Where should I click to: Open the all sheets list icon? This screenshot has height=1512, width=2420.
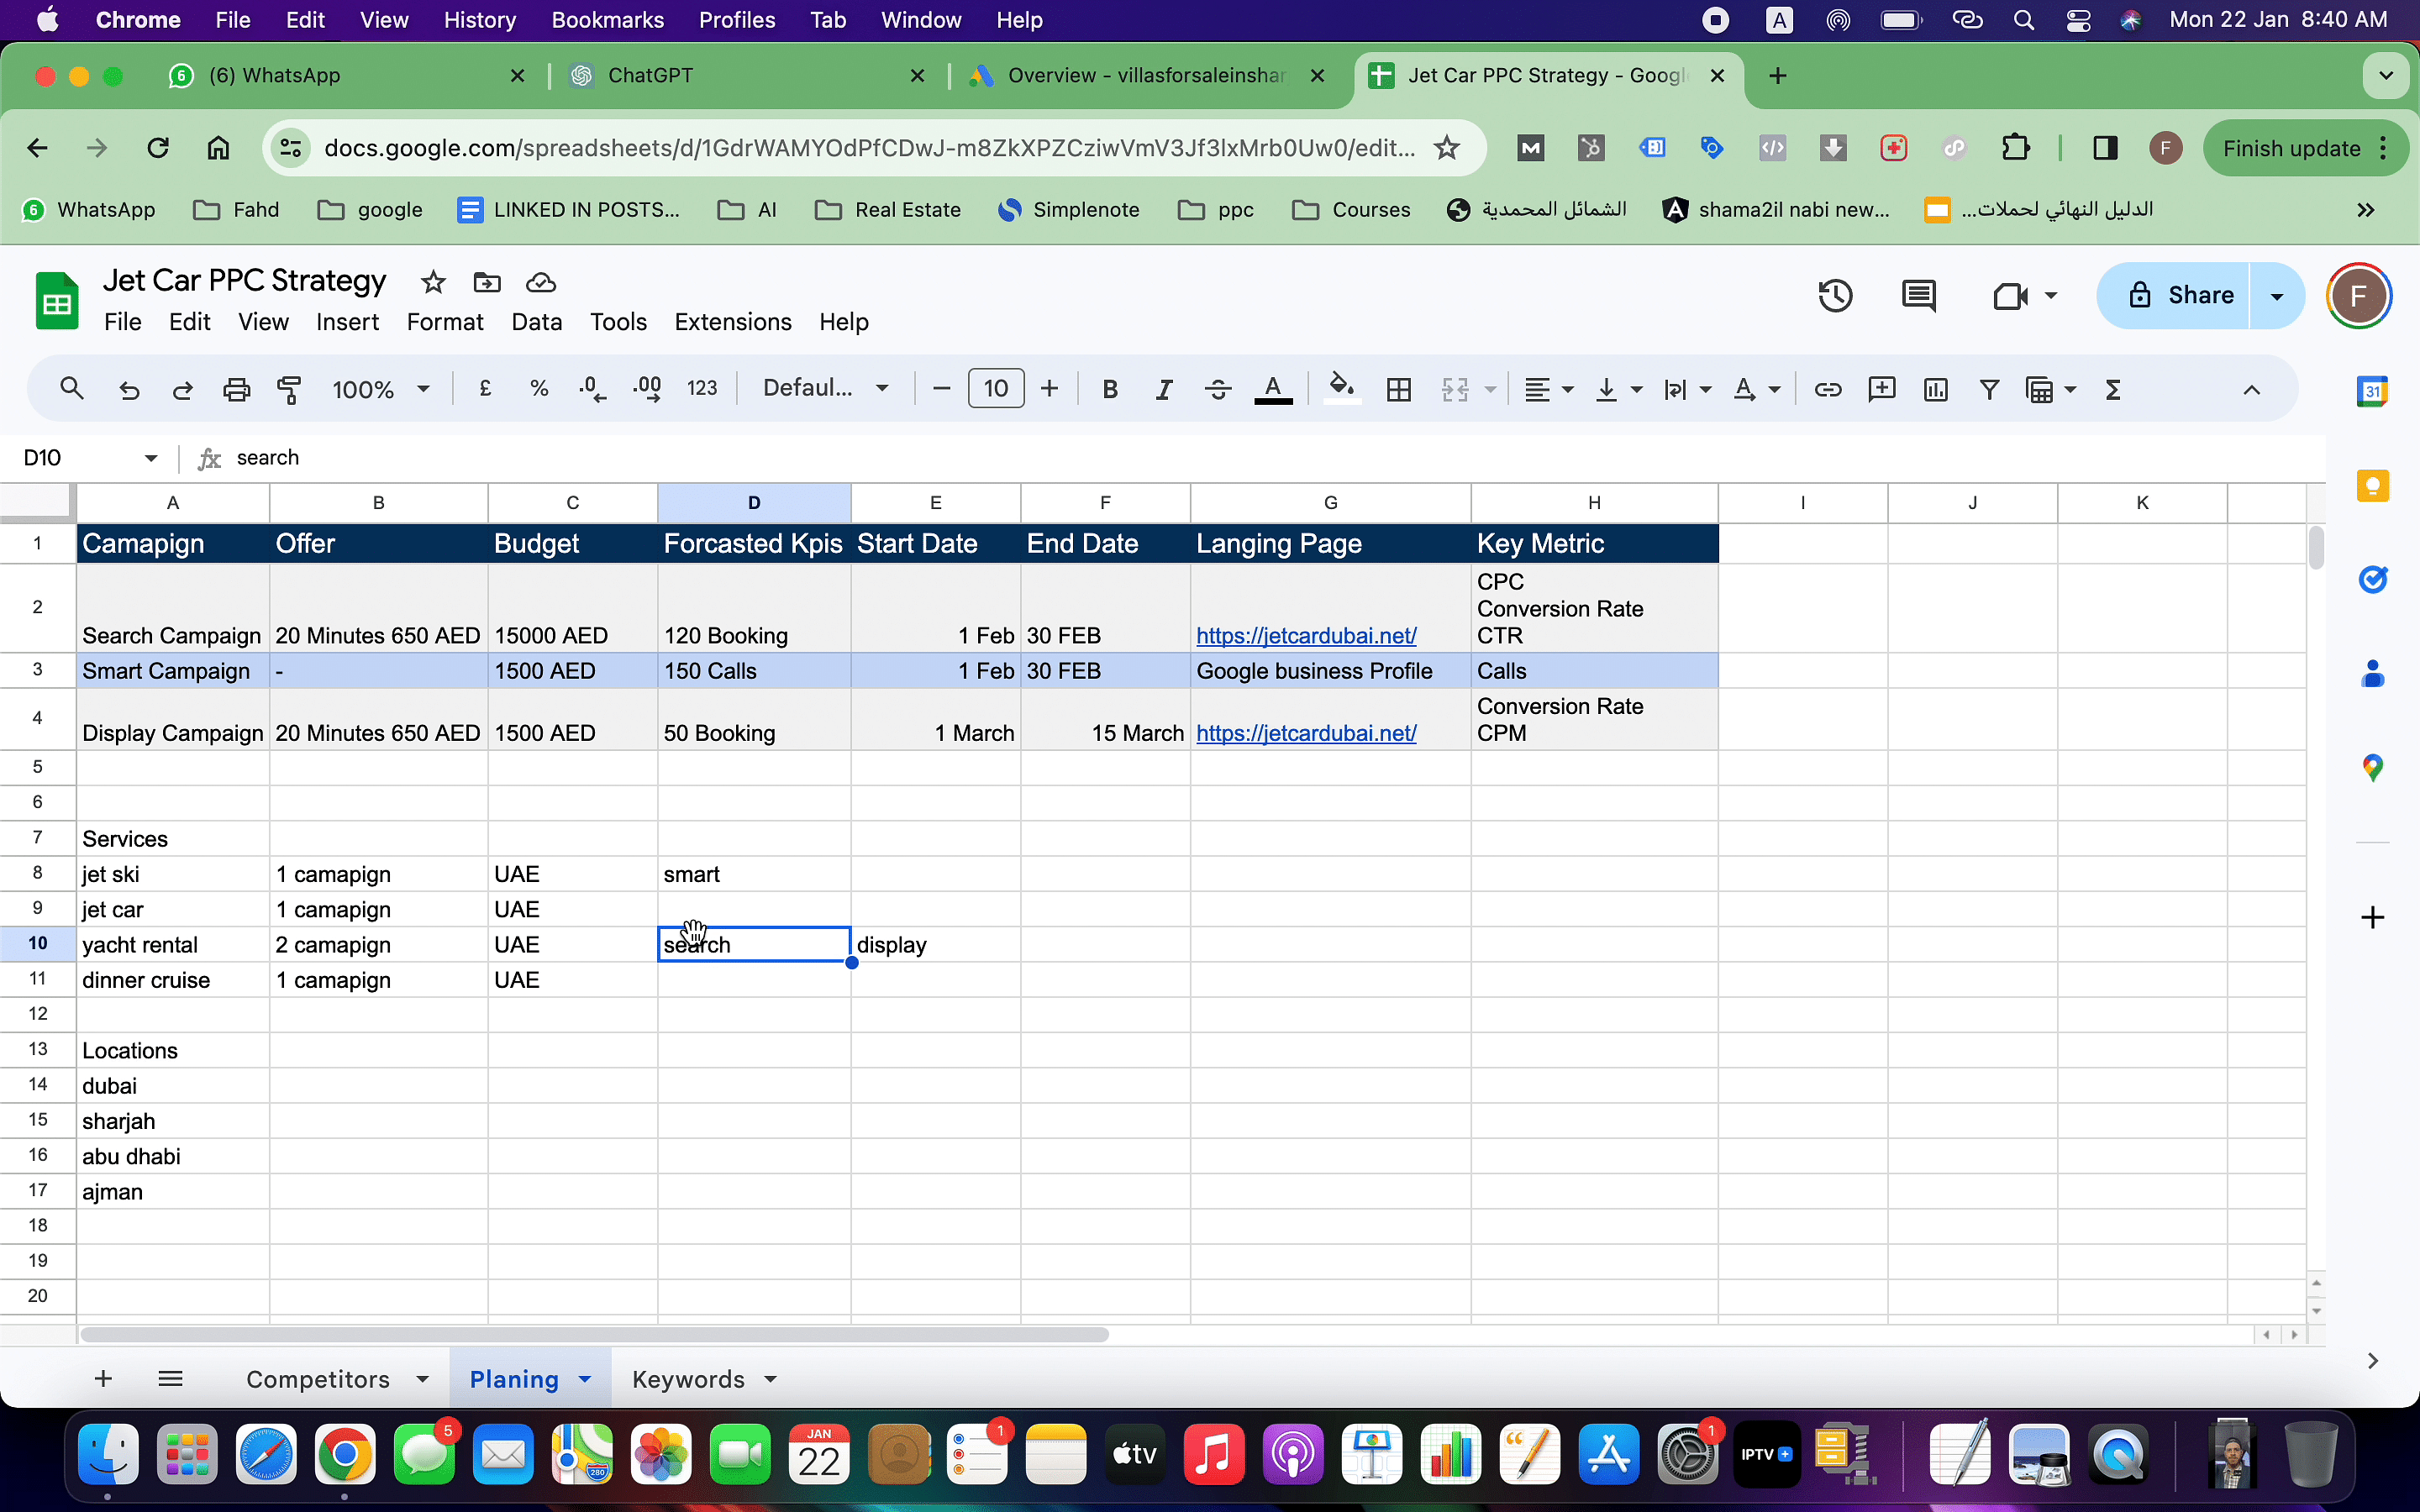[x=171, y=1379]
